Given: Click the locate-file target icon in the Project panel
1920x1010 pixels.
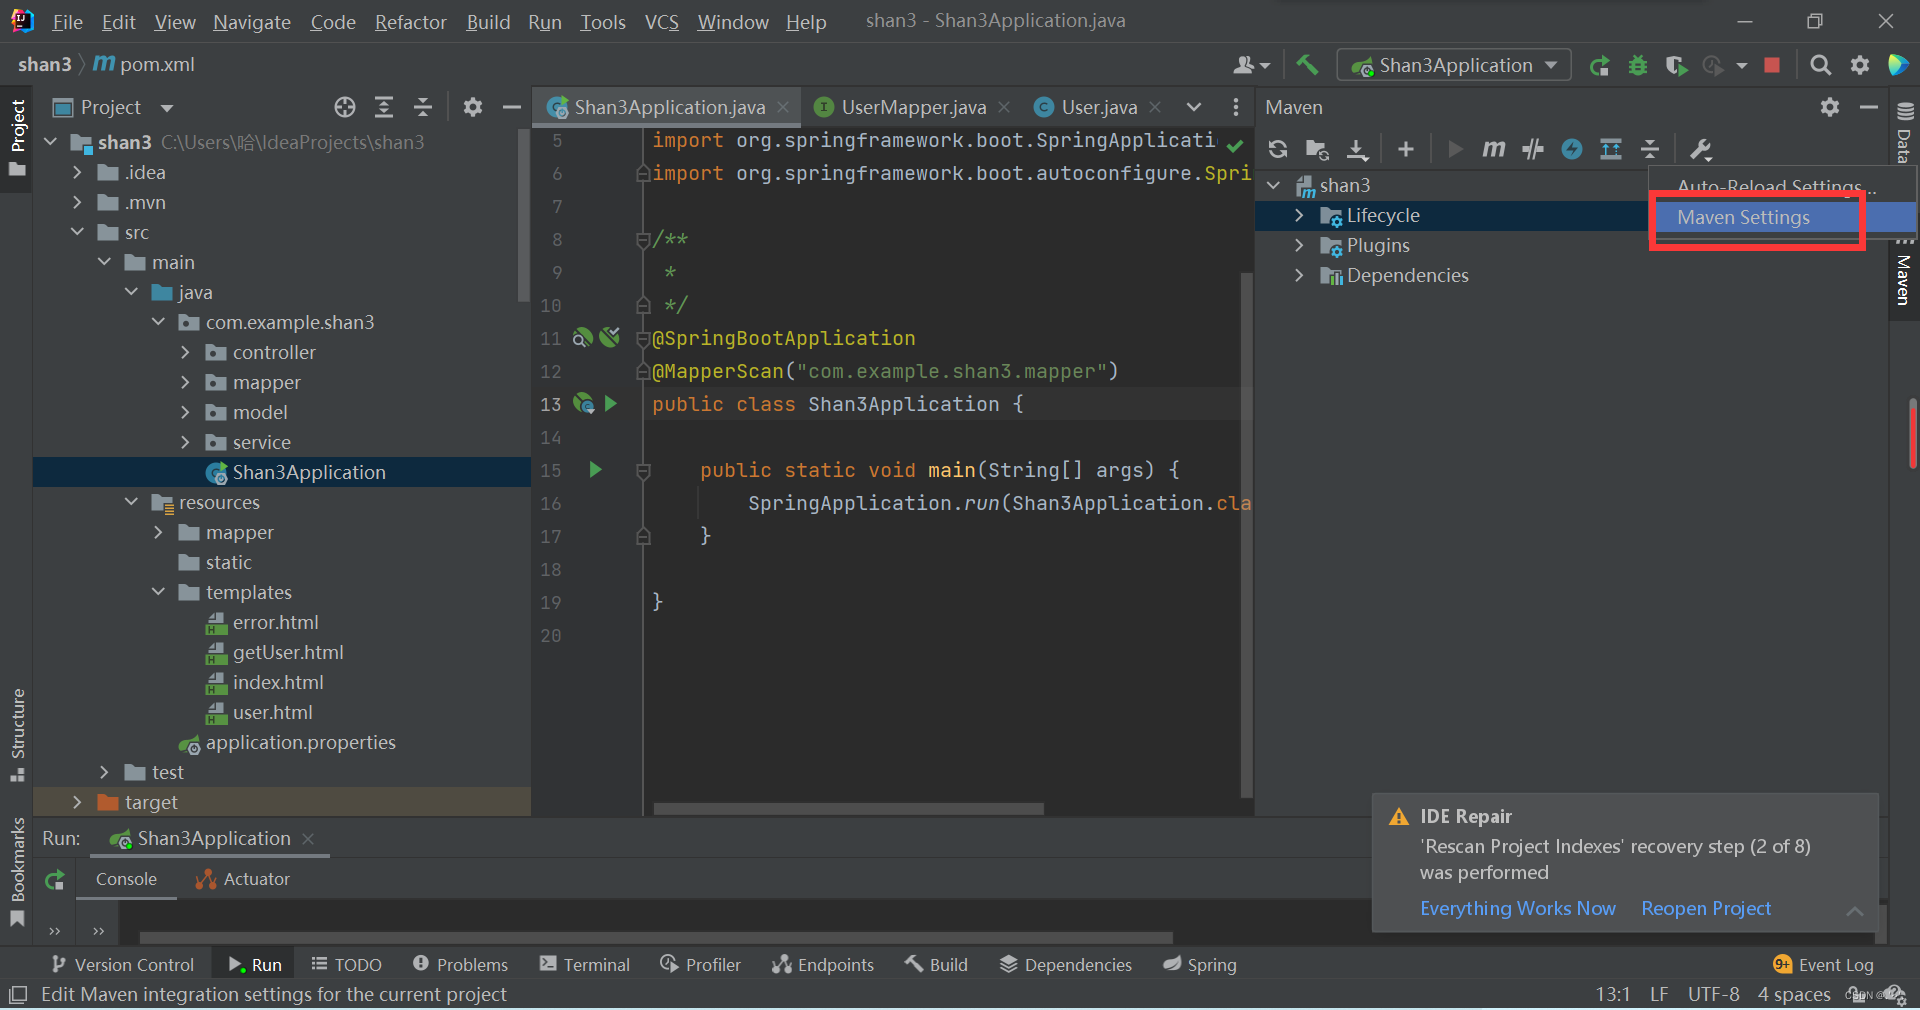Looking at the screenshot, I should click(x=345, y=107).
